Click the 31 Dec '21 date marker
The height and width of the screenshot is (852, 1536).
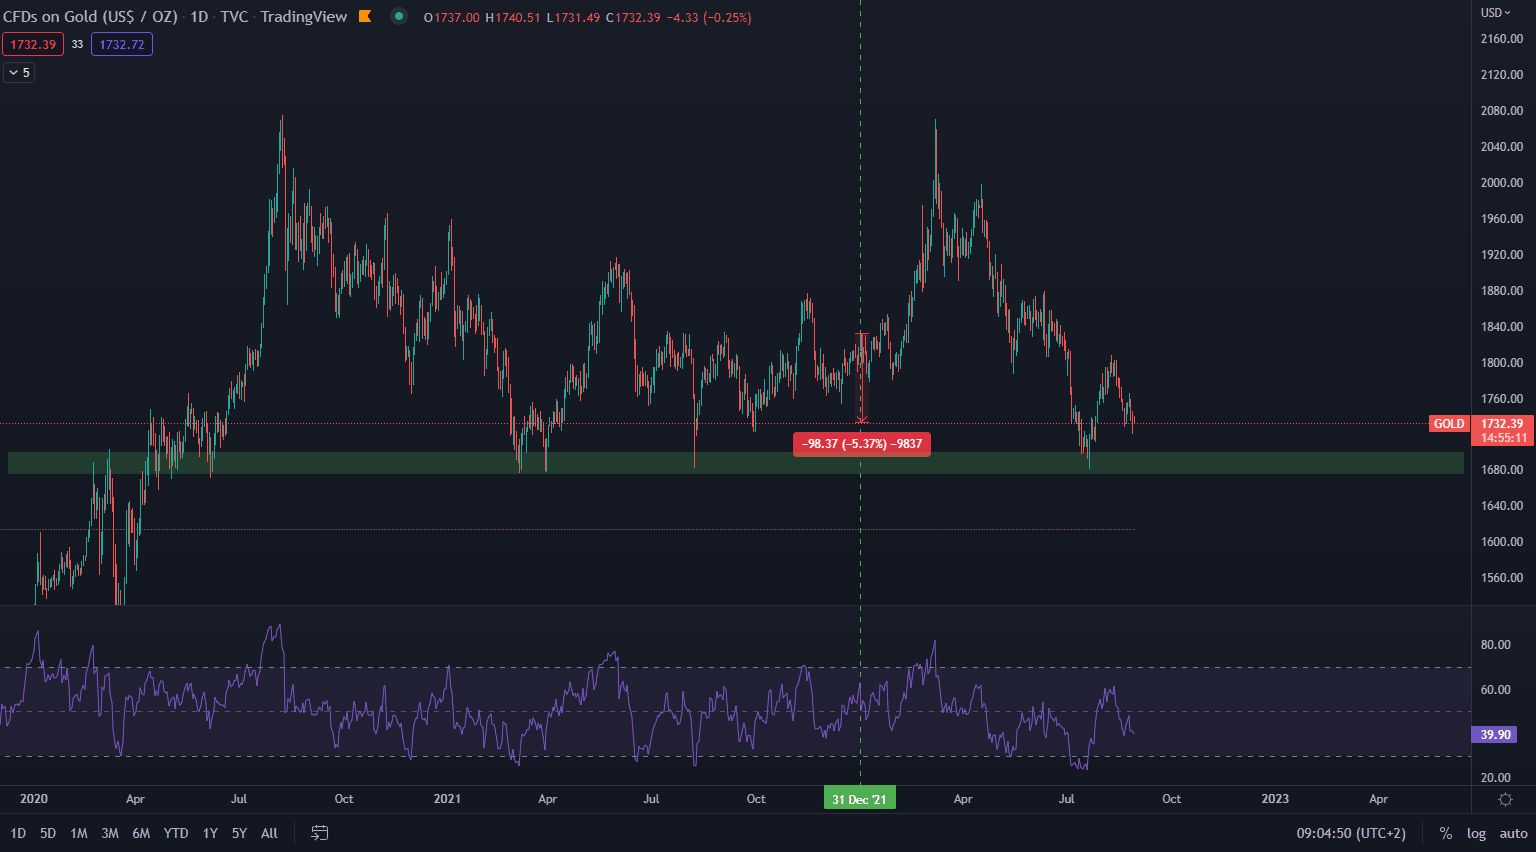[x=859, y=799]
